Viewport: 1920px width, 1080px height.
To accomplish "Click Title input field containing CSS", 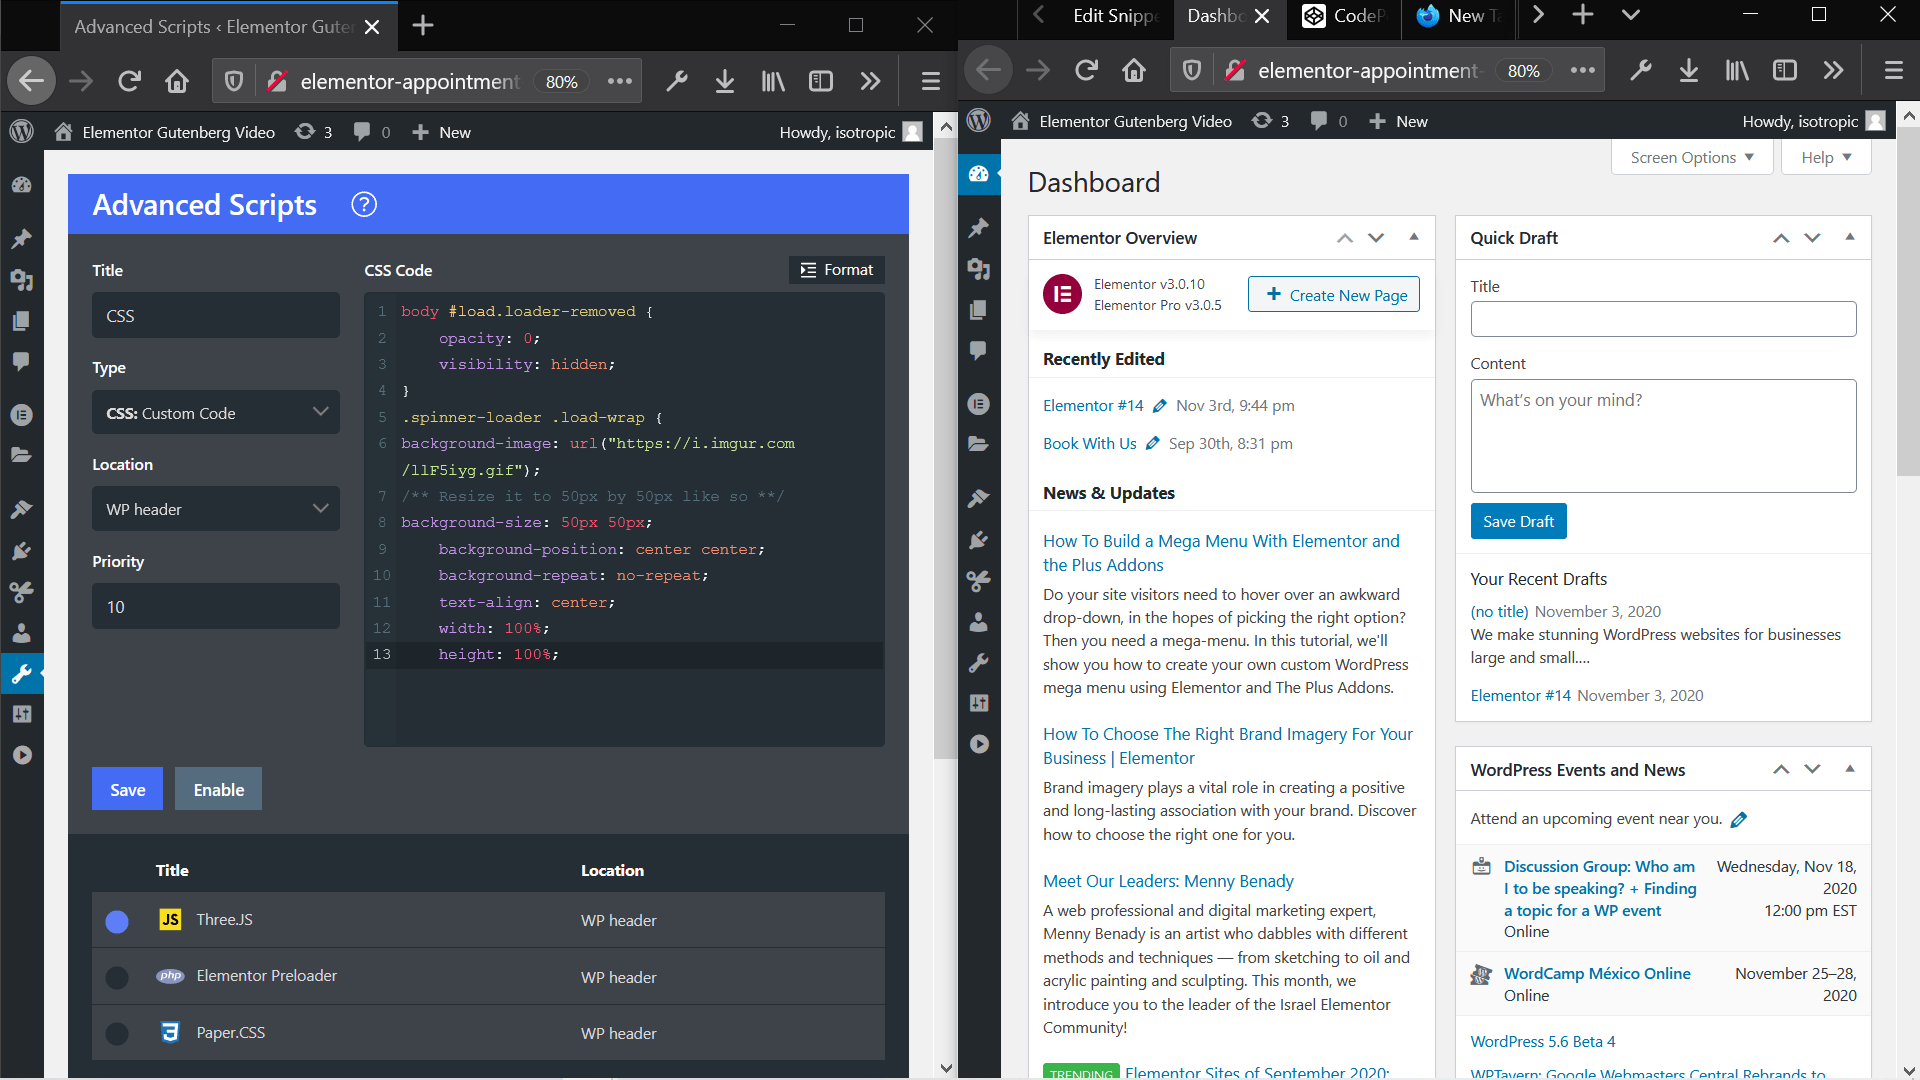I will coord(216,315).
